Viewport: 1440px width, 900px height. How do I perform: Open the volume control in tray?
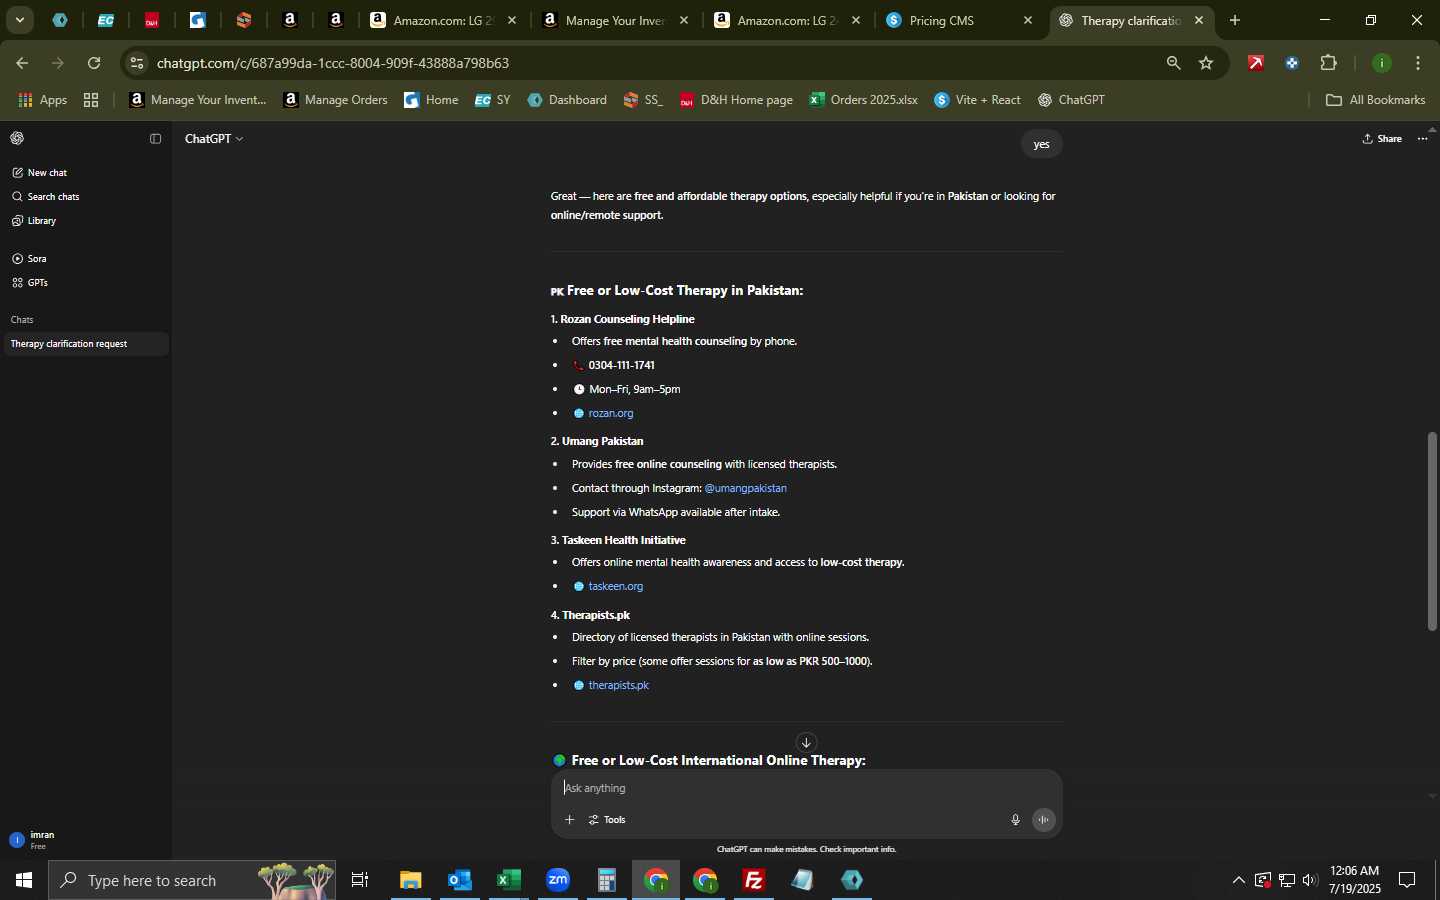pyautogui.click(x=1311, y=881)
